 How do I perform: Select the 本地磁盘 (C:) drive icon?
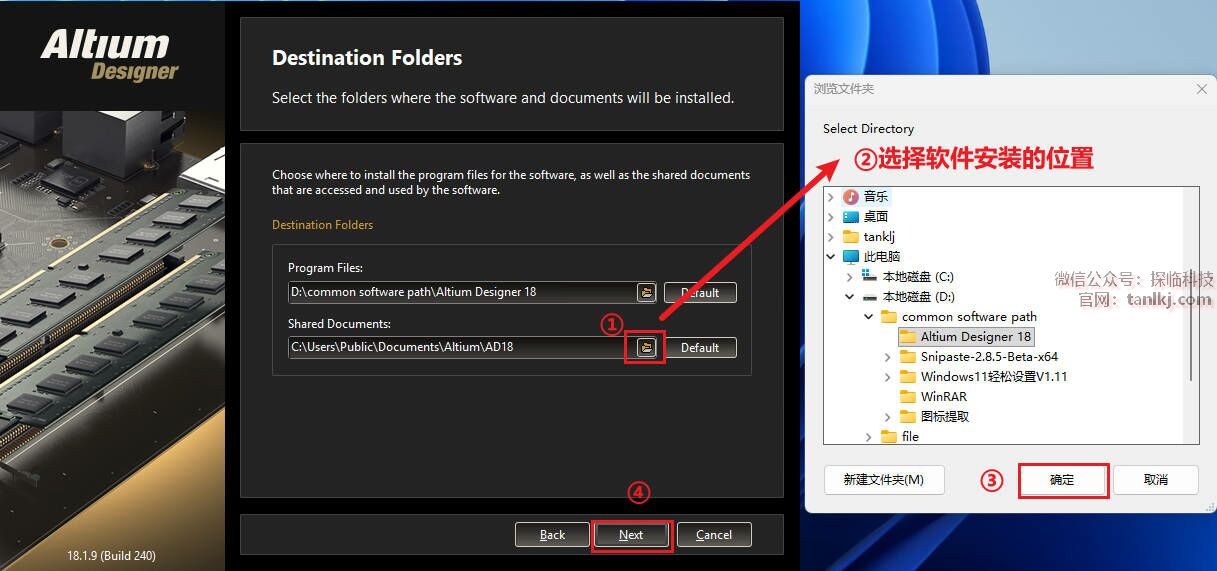tap(870, 277)
